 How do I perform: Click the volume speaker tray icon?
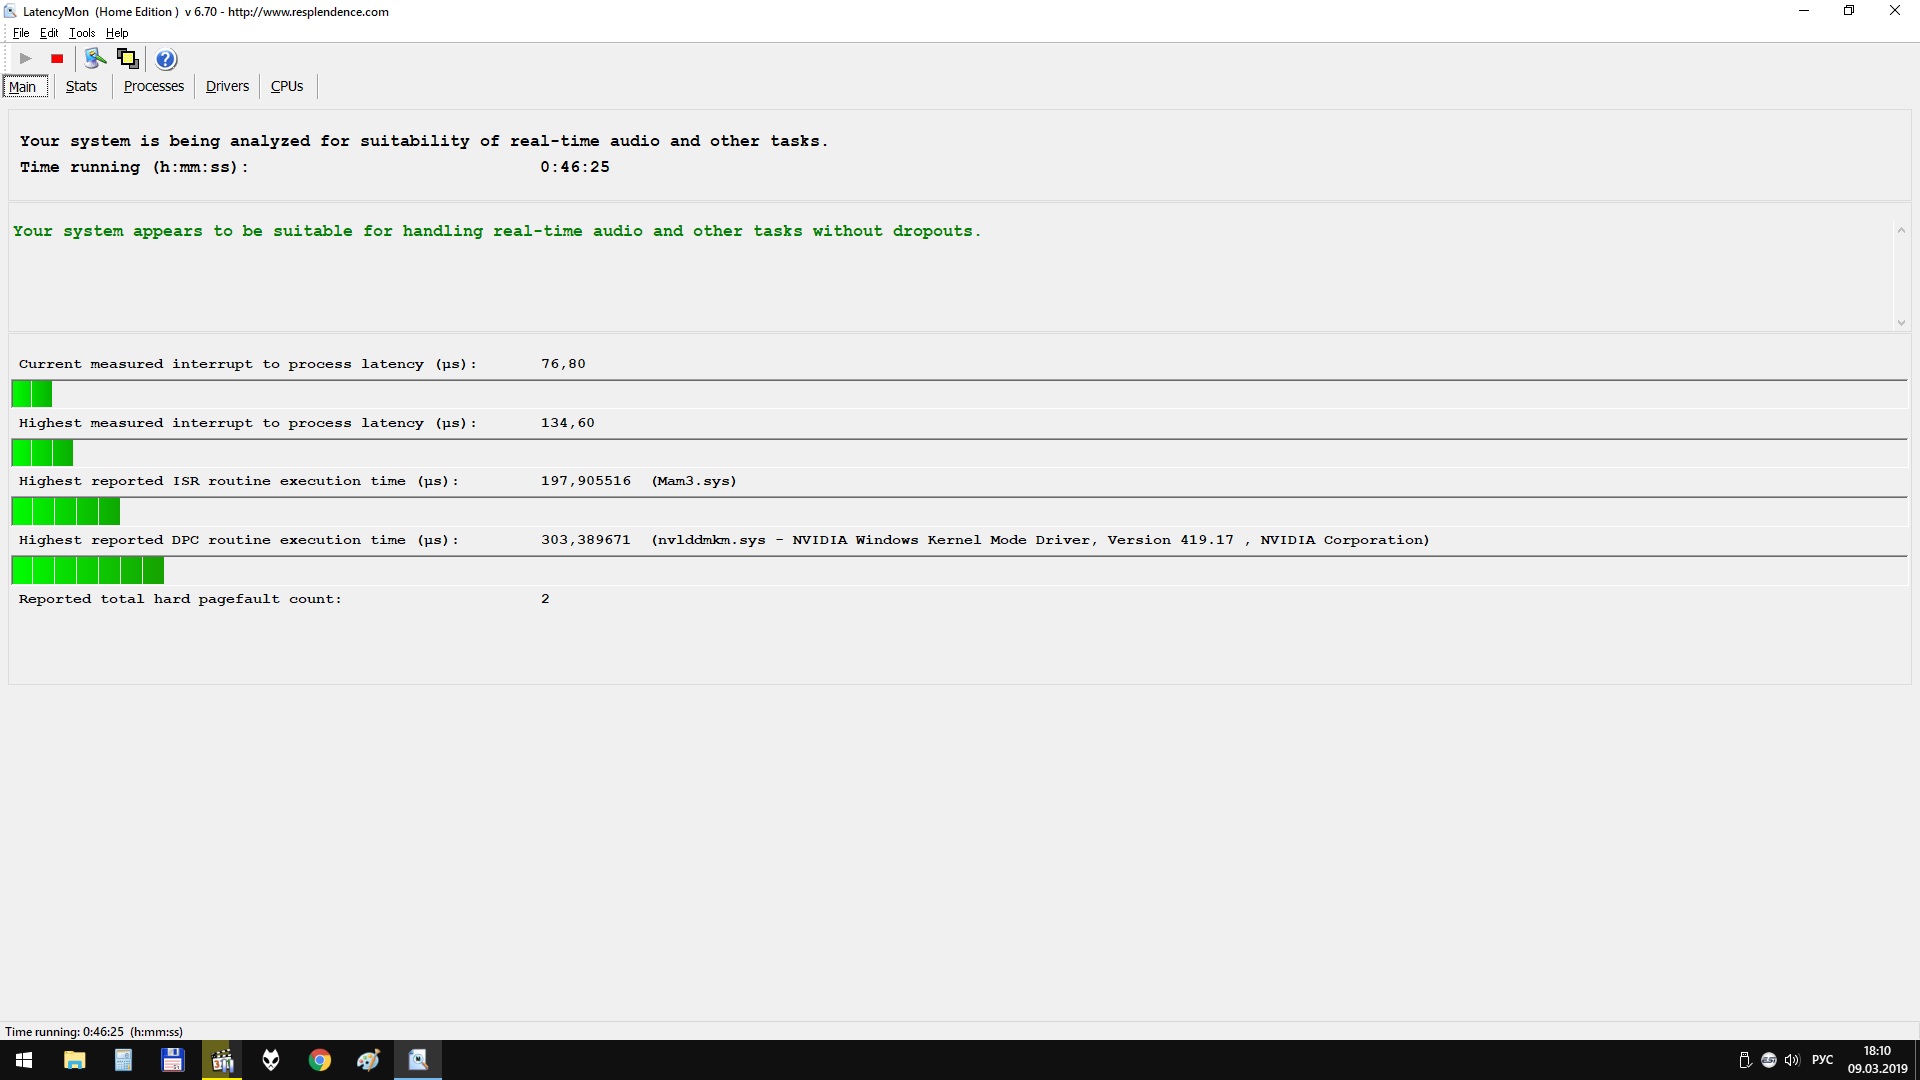pyautogui.click(x=1791, y=1060)
